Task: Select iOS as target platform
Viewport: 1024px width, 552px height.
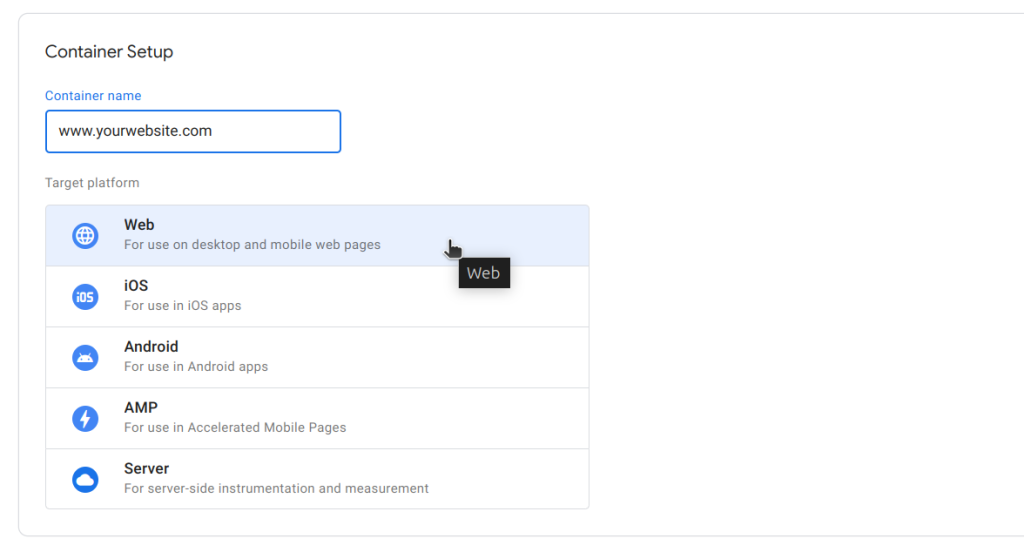Action: [x=317, y=297]
